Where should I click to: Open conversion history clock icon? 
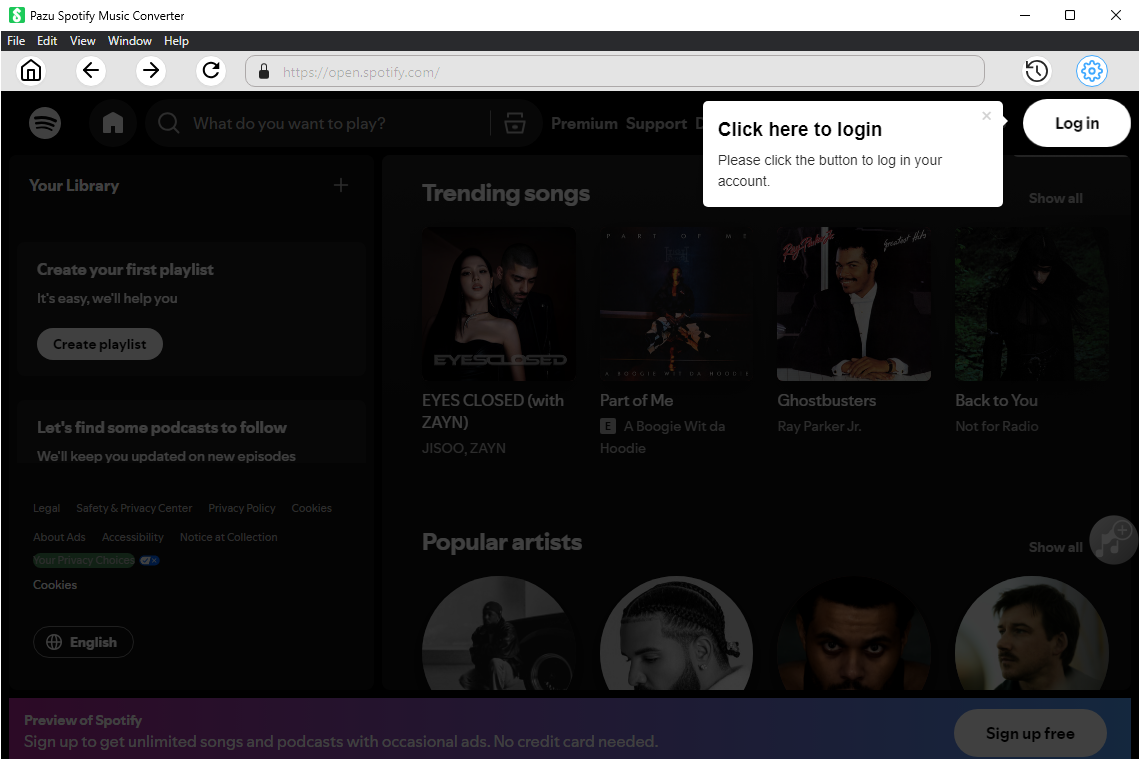(x=1036, y=71)
